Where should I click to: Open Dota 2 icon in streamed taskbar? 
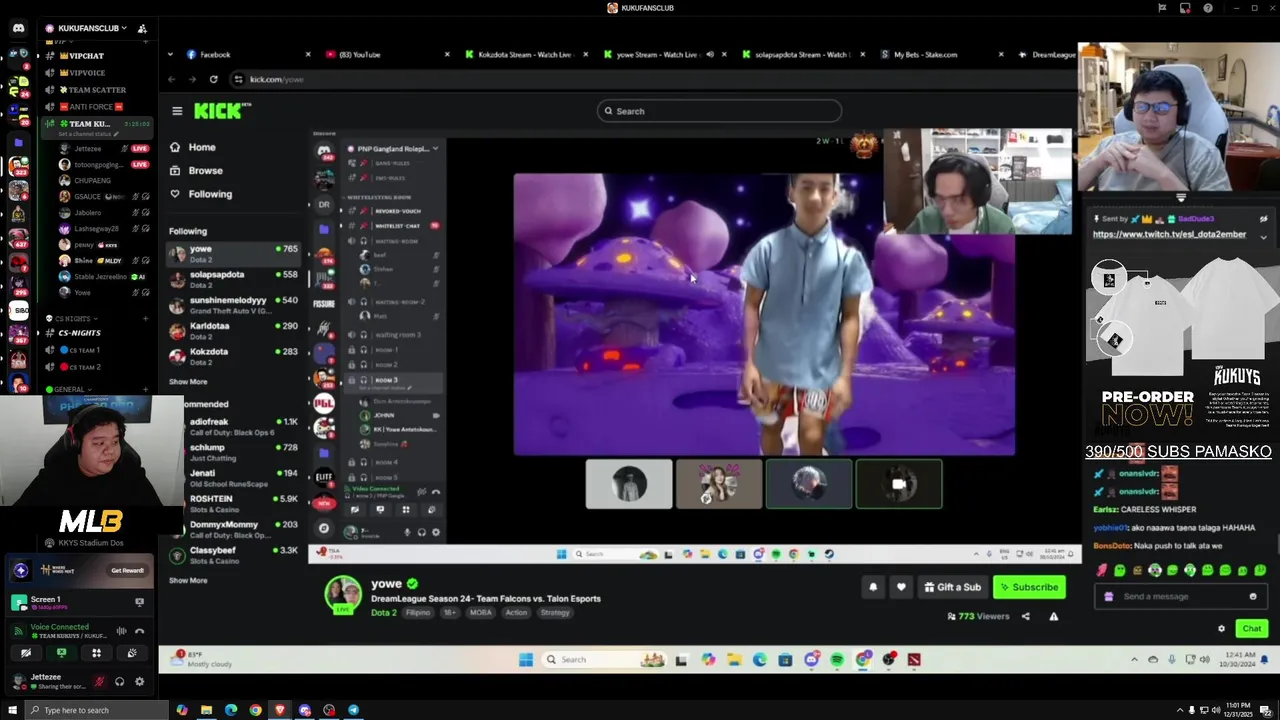tap(914, 659)
